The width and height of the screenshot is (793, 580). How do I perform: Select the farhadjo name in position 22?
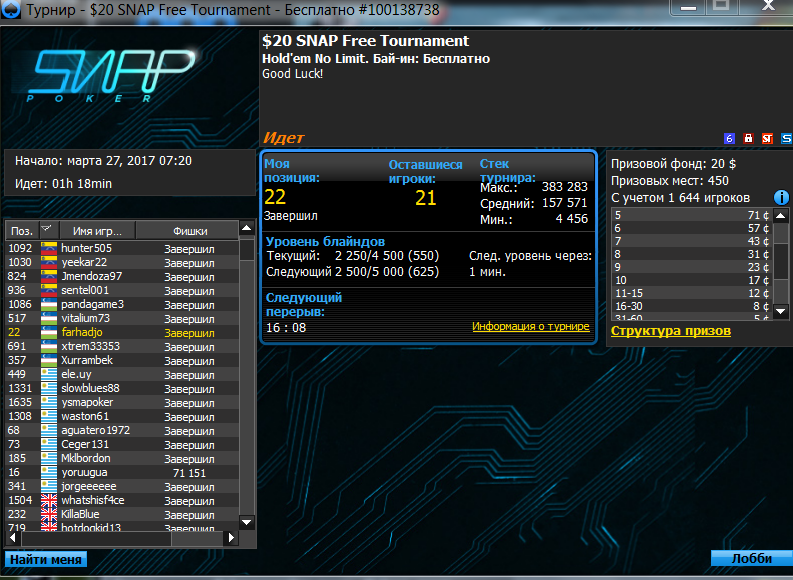[x=82, y=332]
